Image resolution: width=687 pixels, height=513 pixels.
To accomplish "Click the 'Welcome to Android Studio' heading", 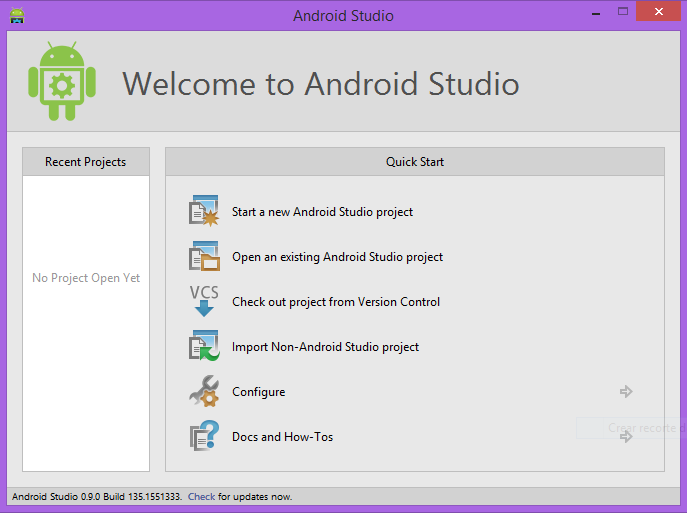I will click(x=321, y=84).
